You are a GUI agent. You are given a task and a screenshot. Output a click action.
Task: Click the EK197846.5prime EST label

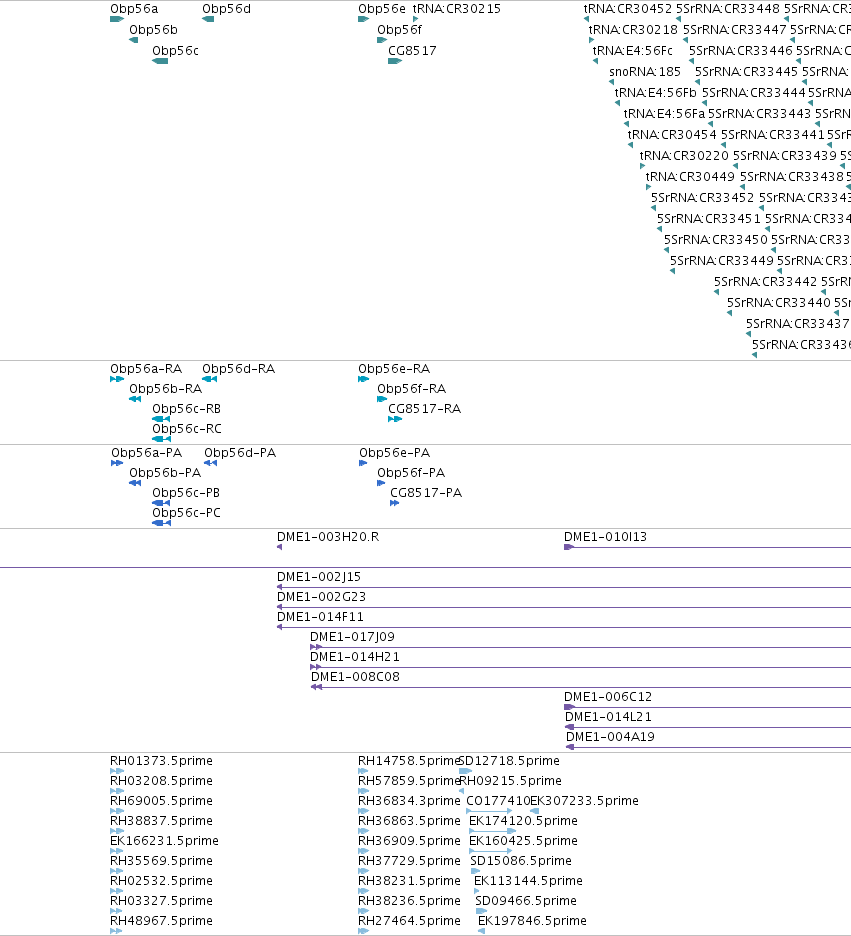532,920
